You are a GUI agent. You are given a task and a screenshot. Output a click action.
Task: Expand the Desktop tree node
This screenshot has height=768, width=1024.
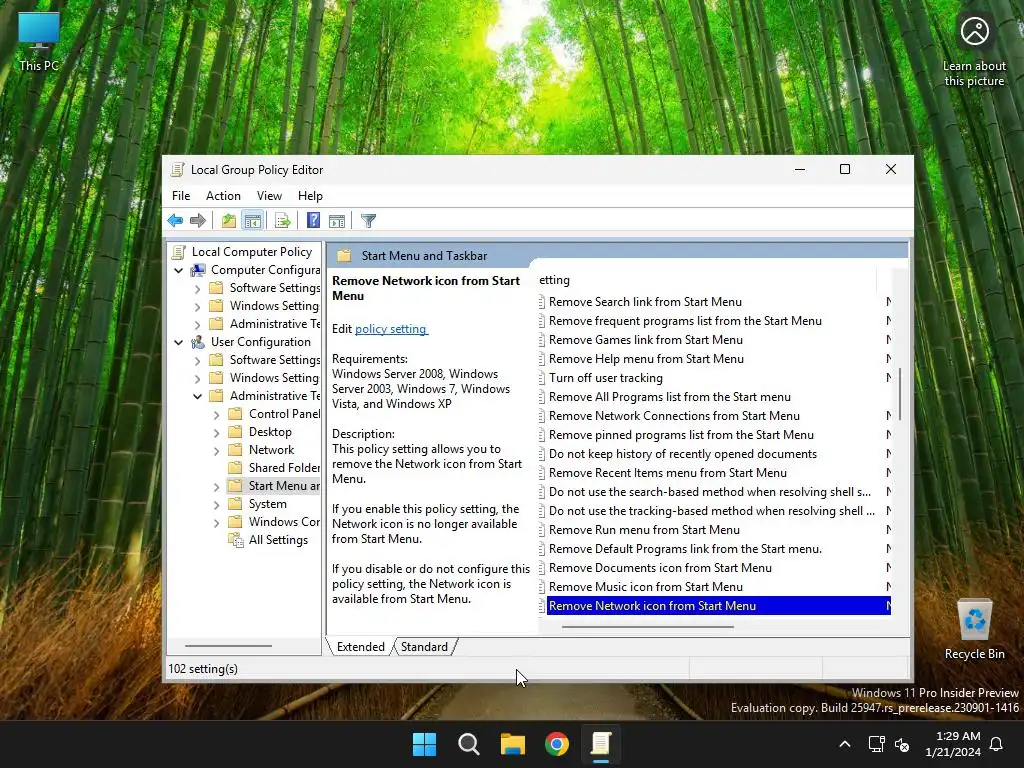[216, 432]
